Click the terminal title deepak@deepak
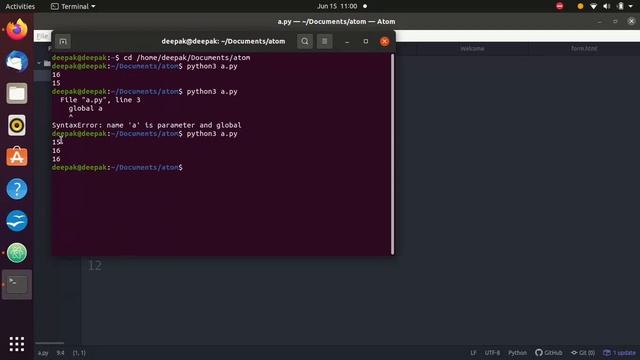Screen dimensions: 640x360 tap(223, 41)
